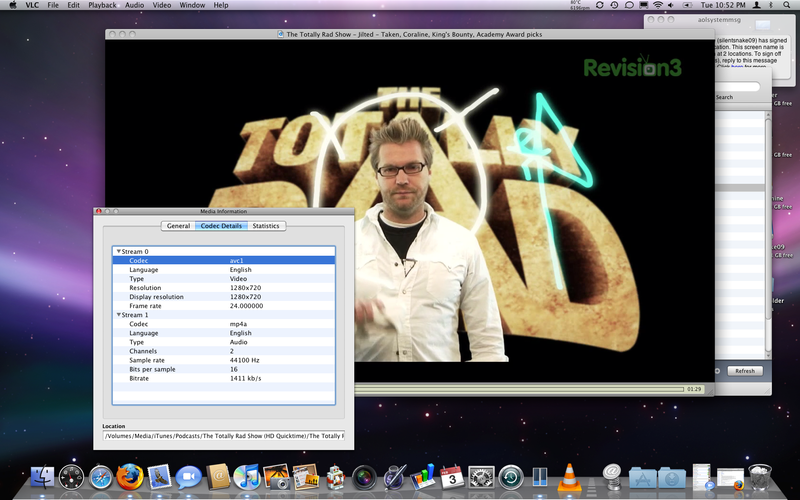This screenshot has width=800, height=500.
Task: Open the VLC application menu
Action: click(32, 5)
